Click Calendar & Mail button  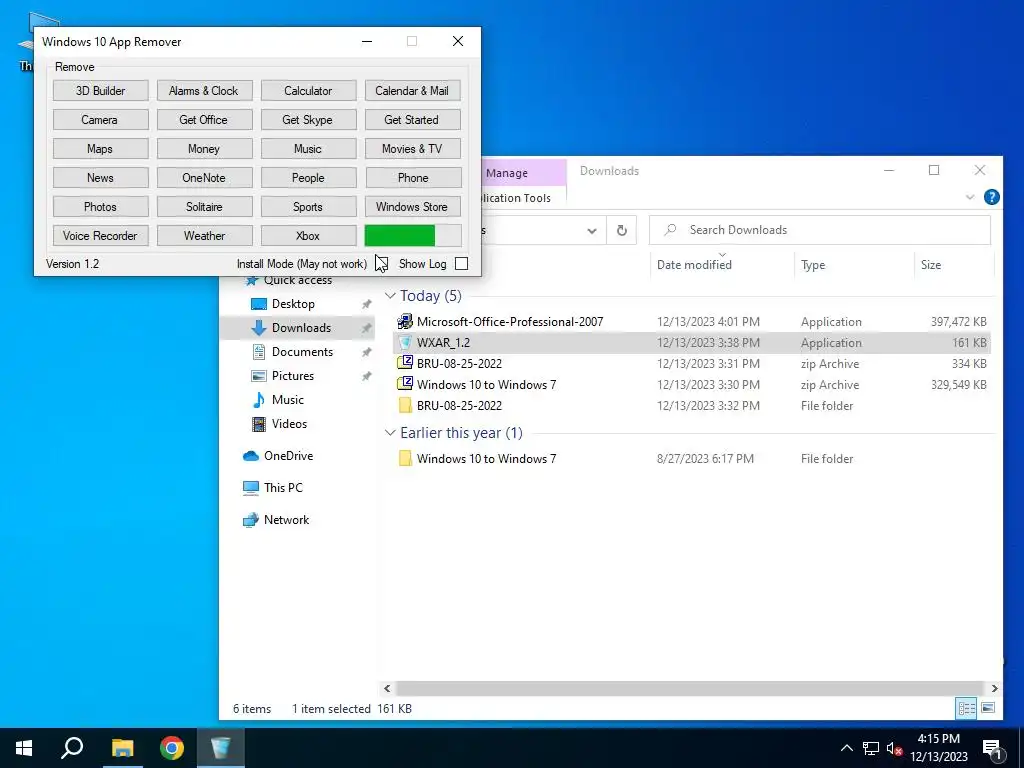point(412,91)
